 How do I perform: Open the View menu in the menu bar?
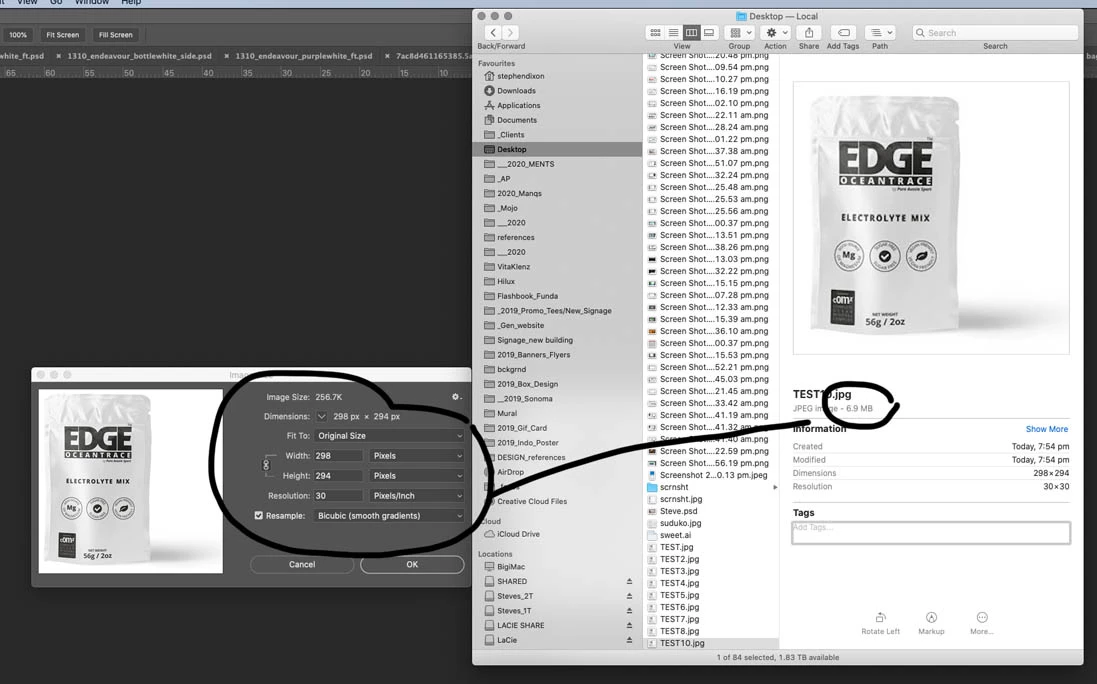pos(27,3)
